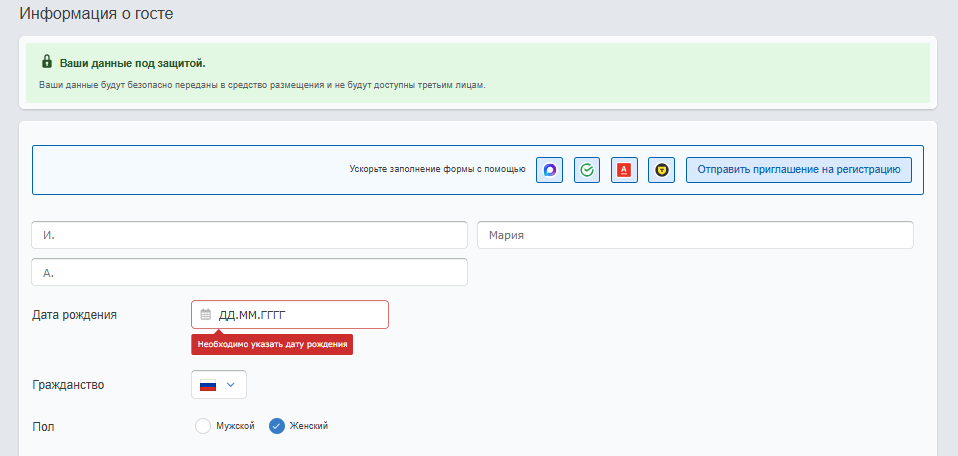Click the ДД.ММ.ГГГГ birth date input
This screenshot has height=456, width=958.
(290, 315)
